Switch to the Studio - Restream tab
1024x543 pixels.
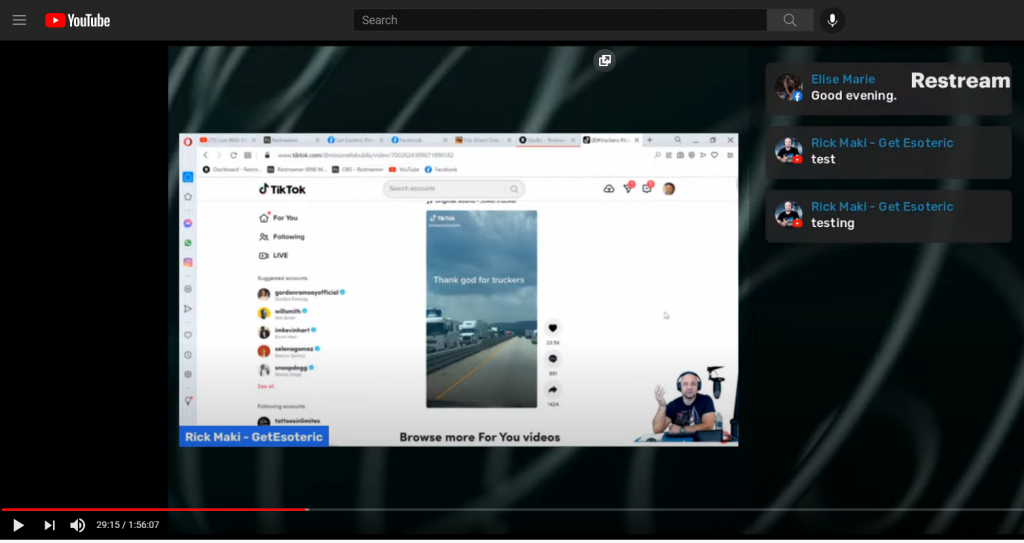(547, 140)
